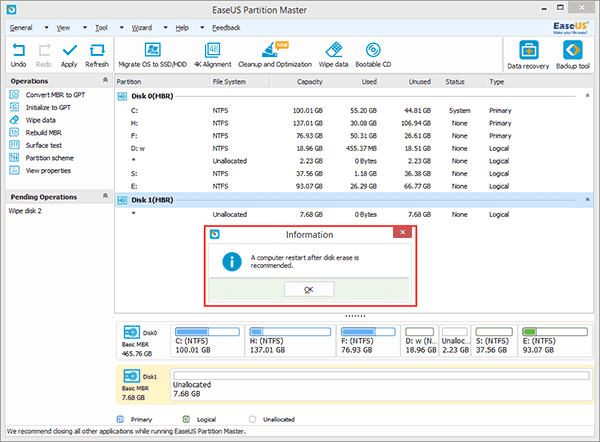This screenshot has height=442, width=600.
Task: Sort by the Unused column header
Action: (406, 82)
